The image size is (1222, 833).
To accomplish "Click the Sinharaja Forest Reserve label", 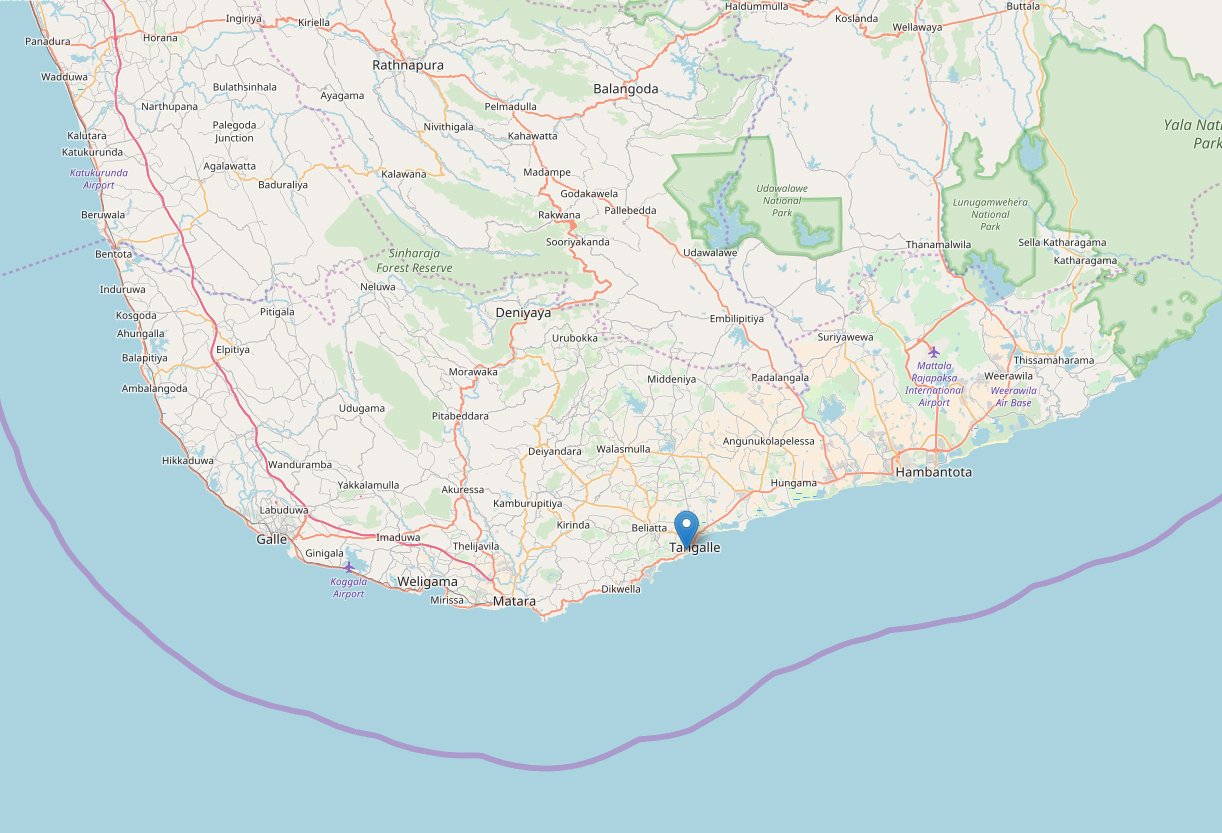I will [415, 261].
